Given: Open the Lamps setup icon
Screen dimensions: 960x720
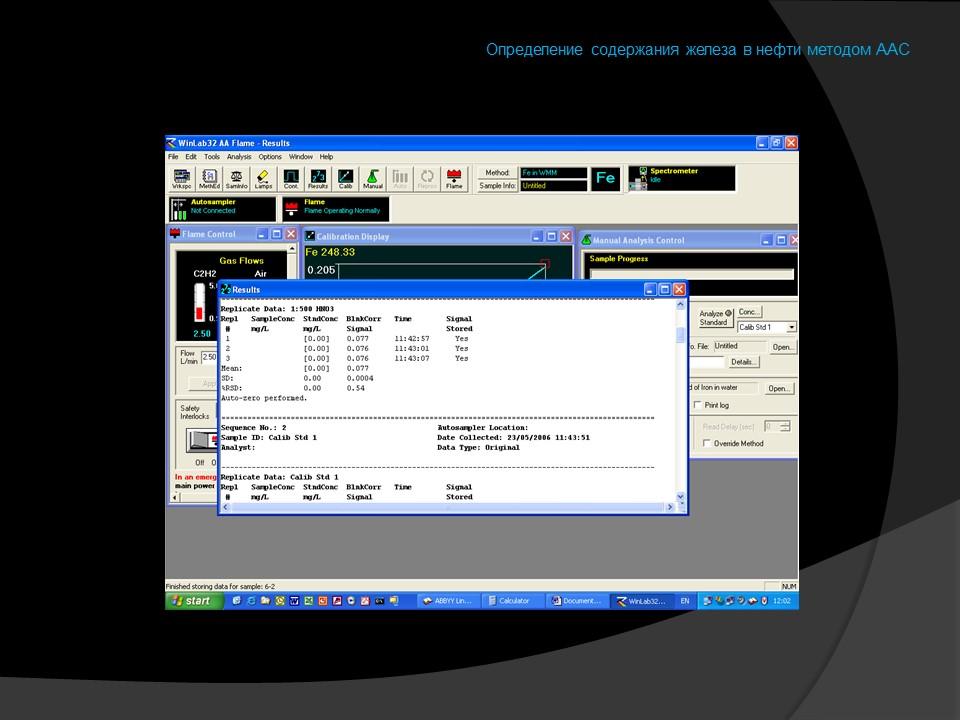Looking at the screenshot, I should (x=263, y=179).
